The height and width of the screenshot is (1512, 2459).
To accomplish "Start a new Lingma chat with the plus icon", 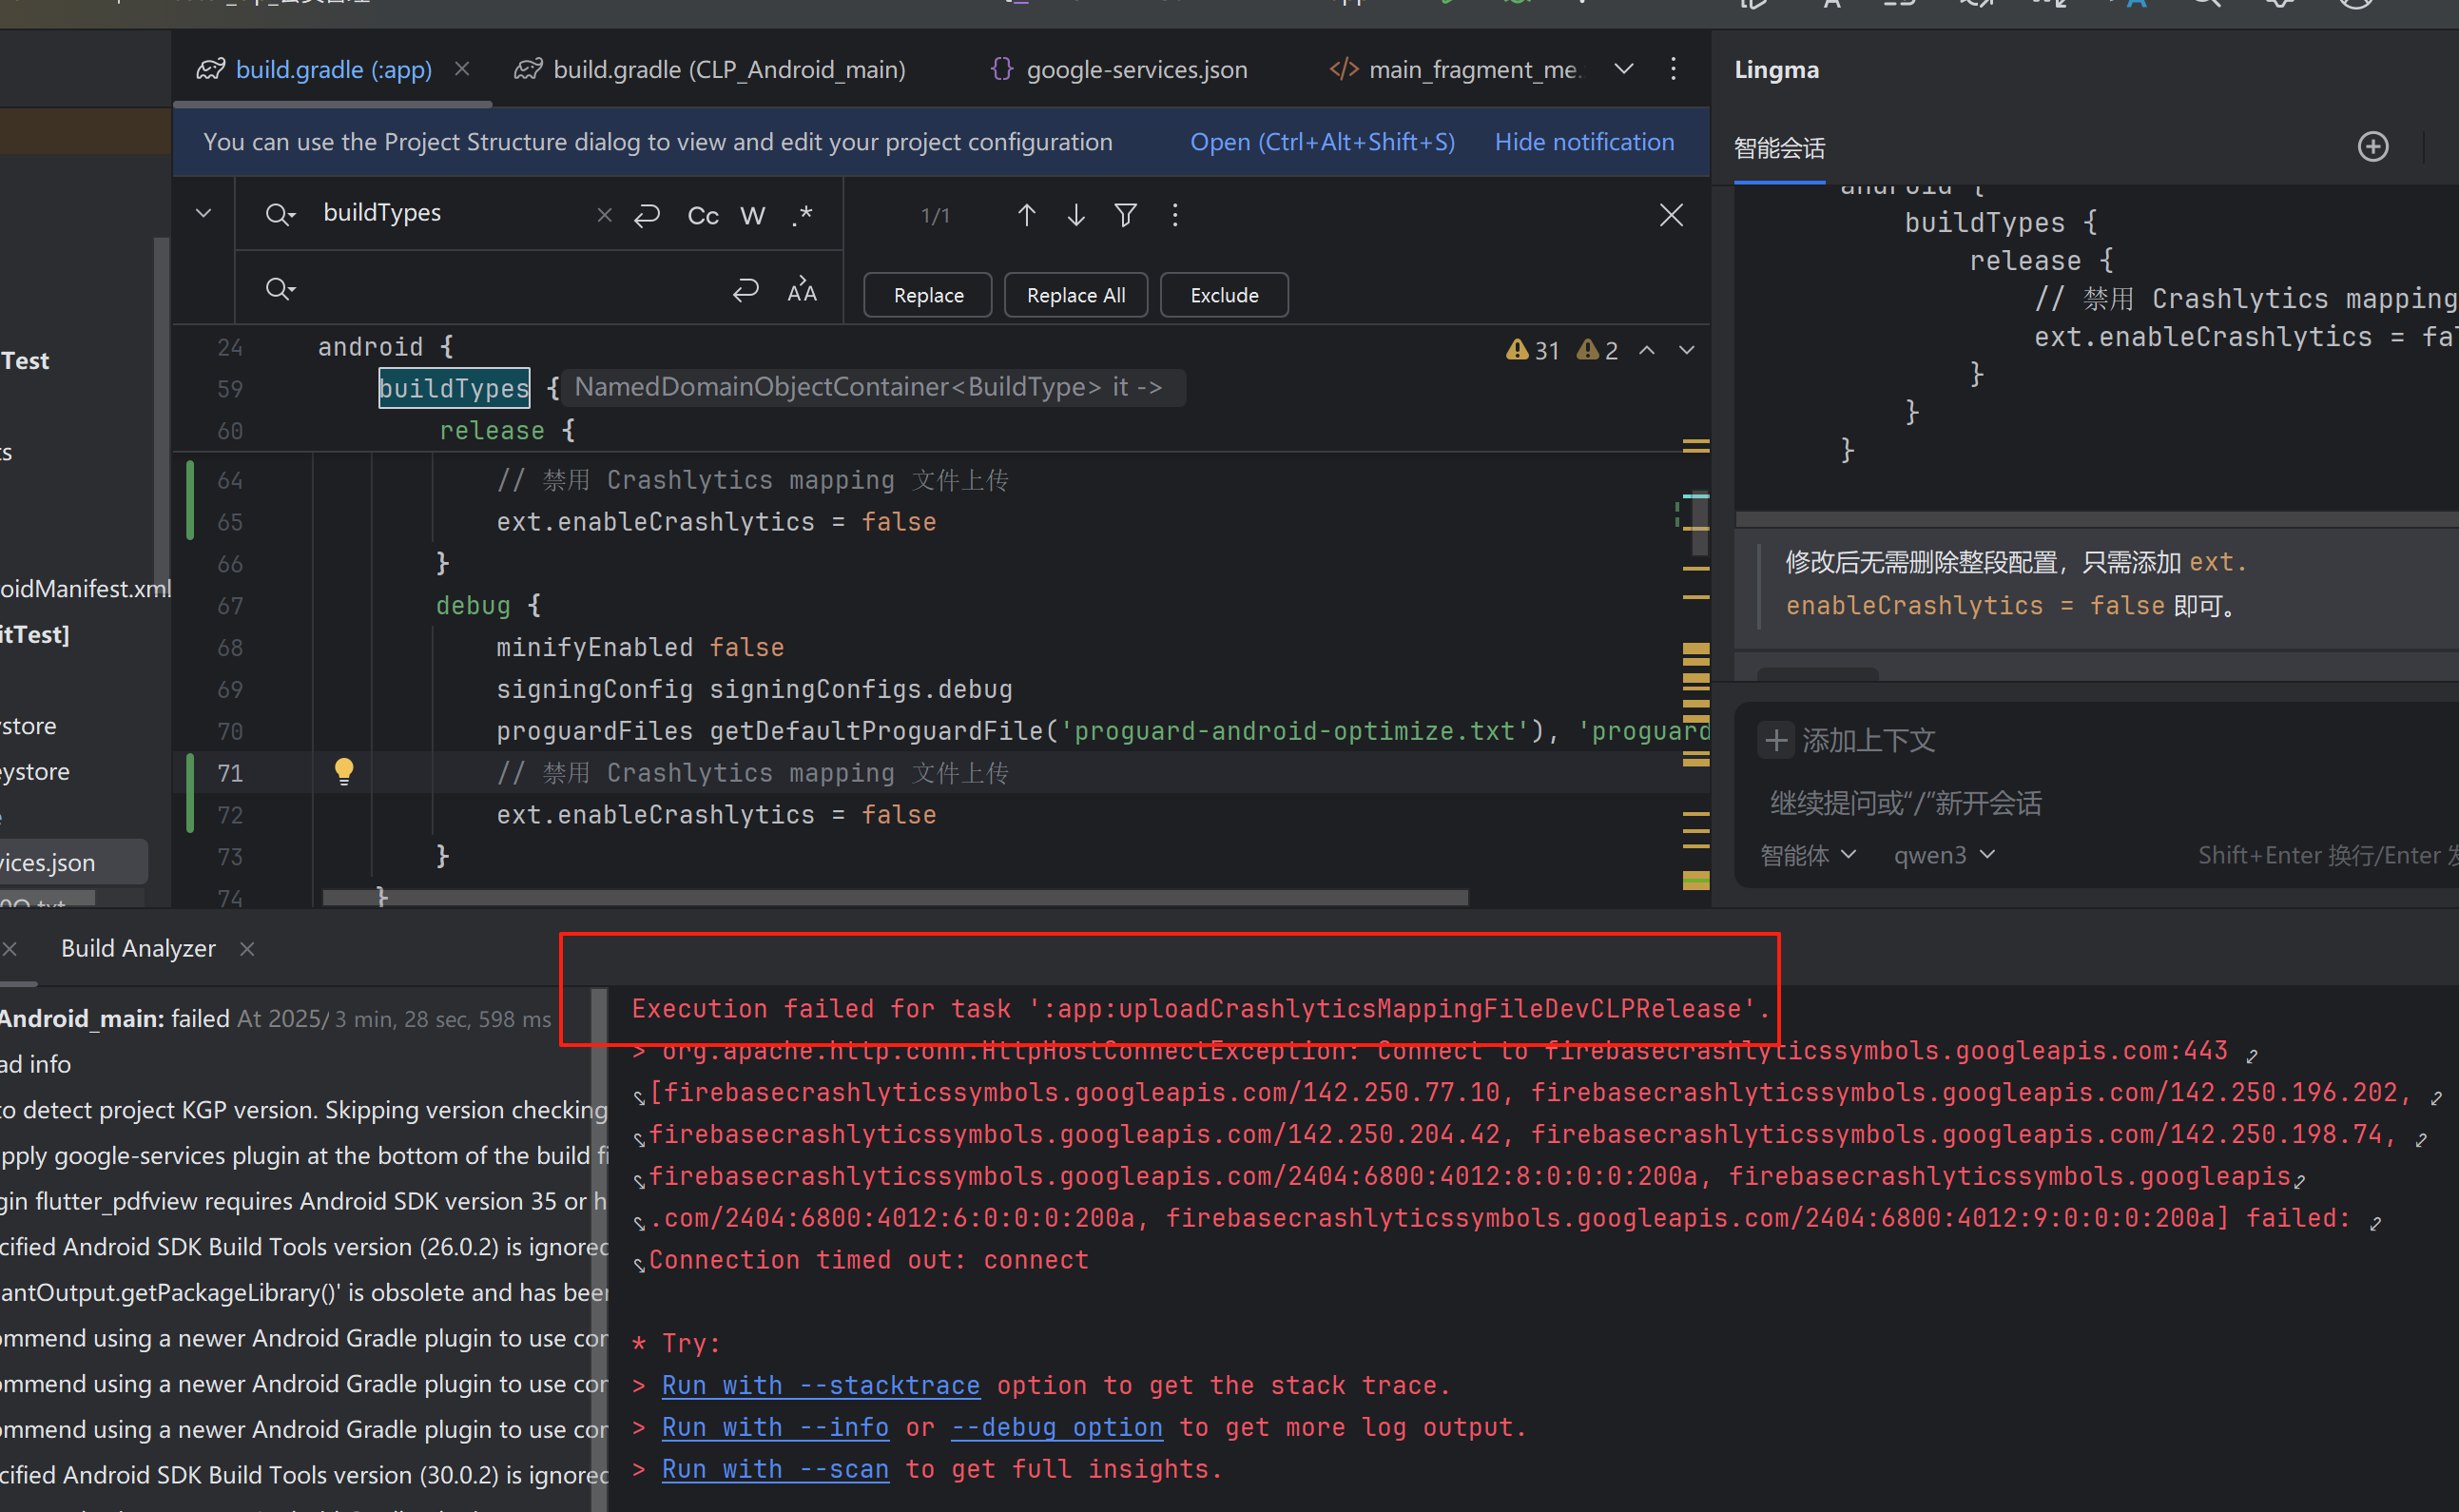I will click(2373, 146).
